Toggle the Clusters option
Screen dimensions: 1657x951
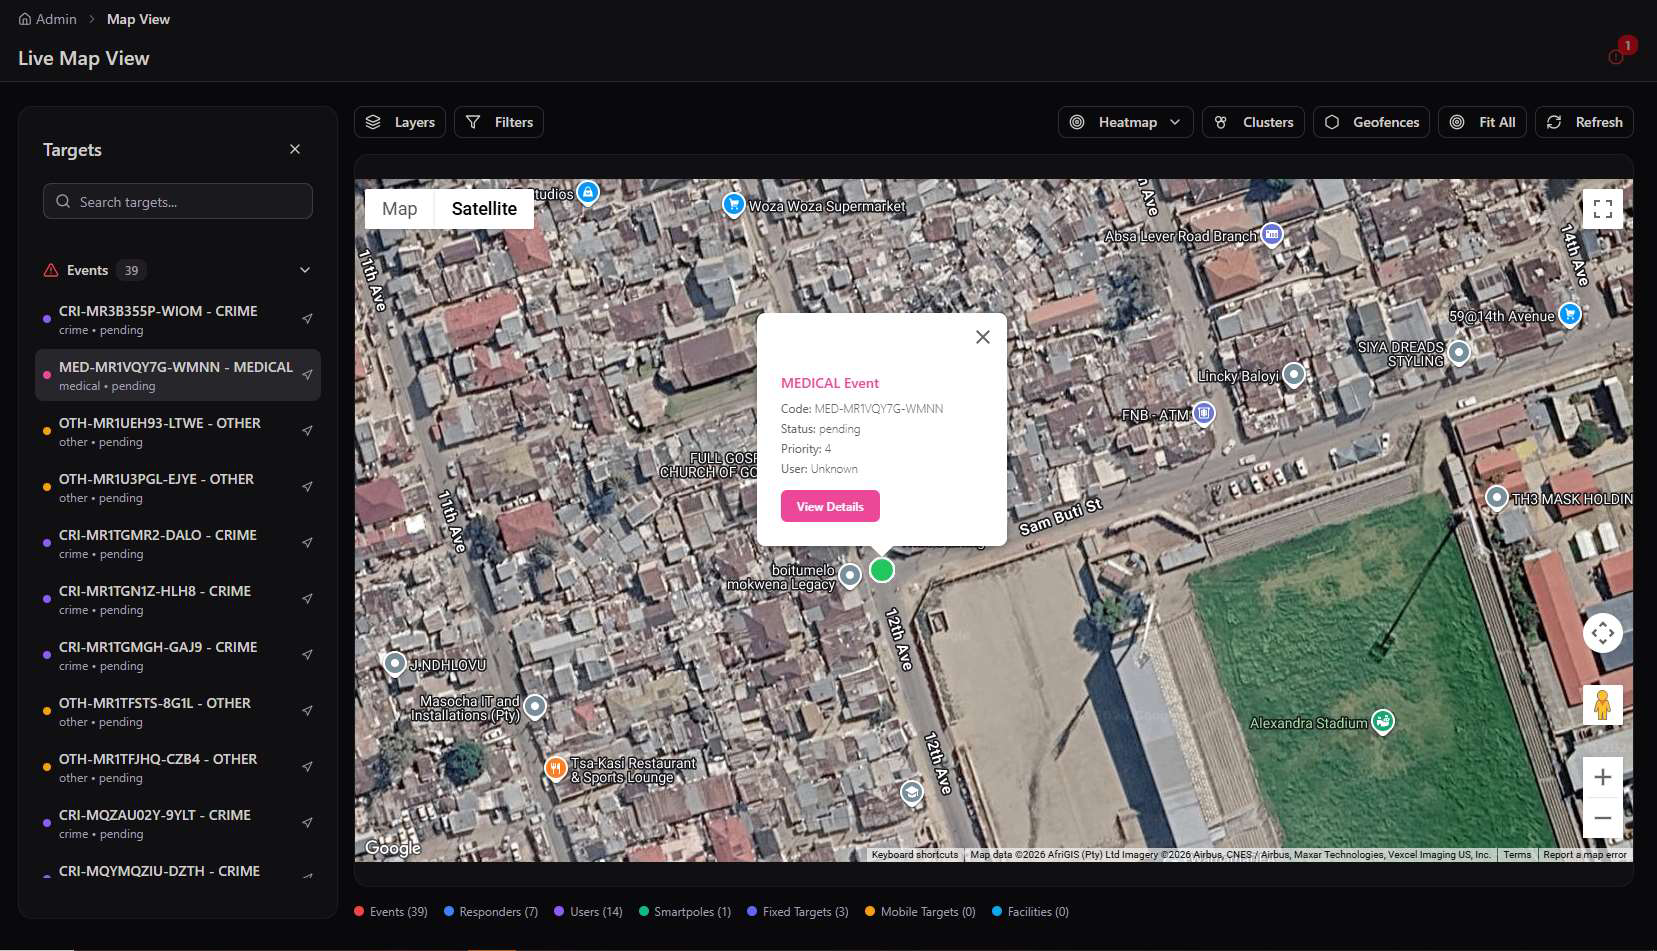point(1253,122)
